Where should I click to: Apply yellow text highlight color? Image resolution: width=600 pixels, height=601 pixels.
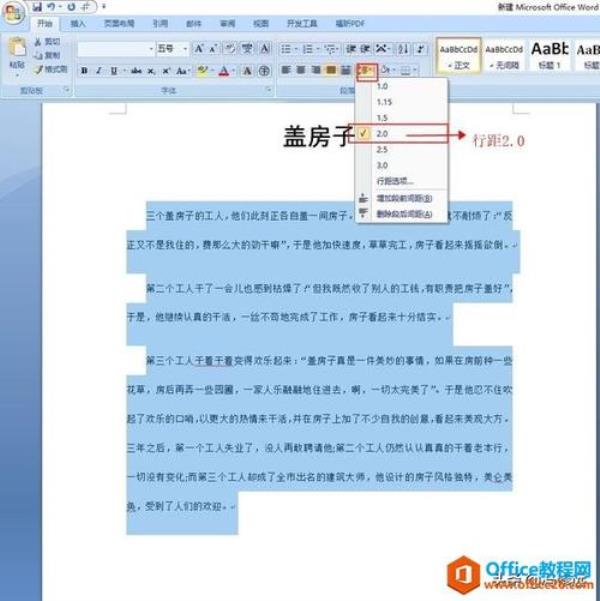point(202,71)
